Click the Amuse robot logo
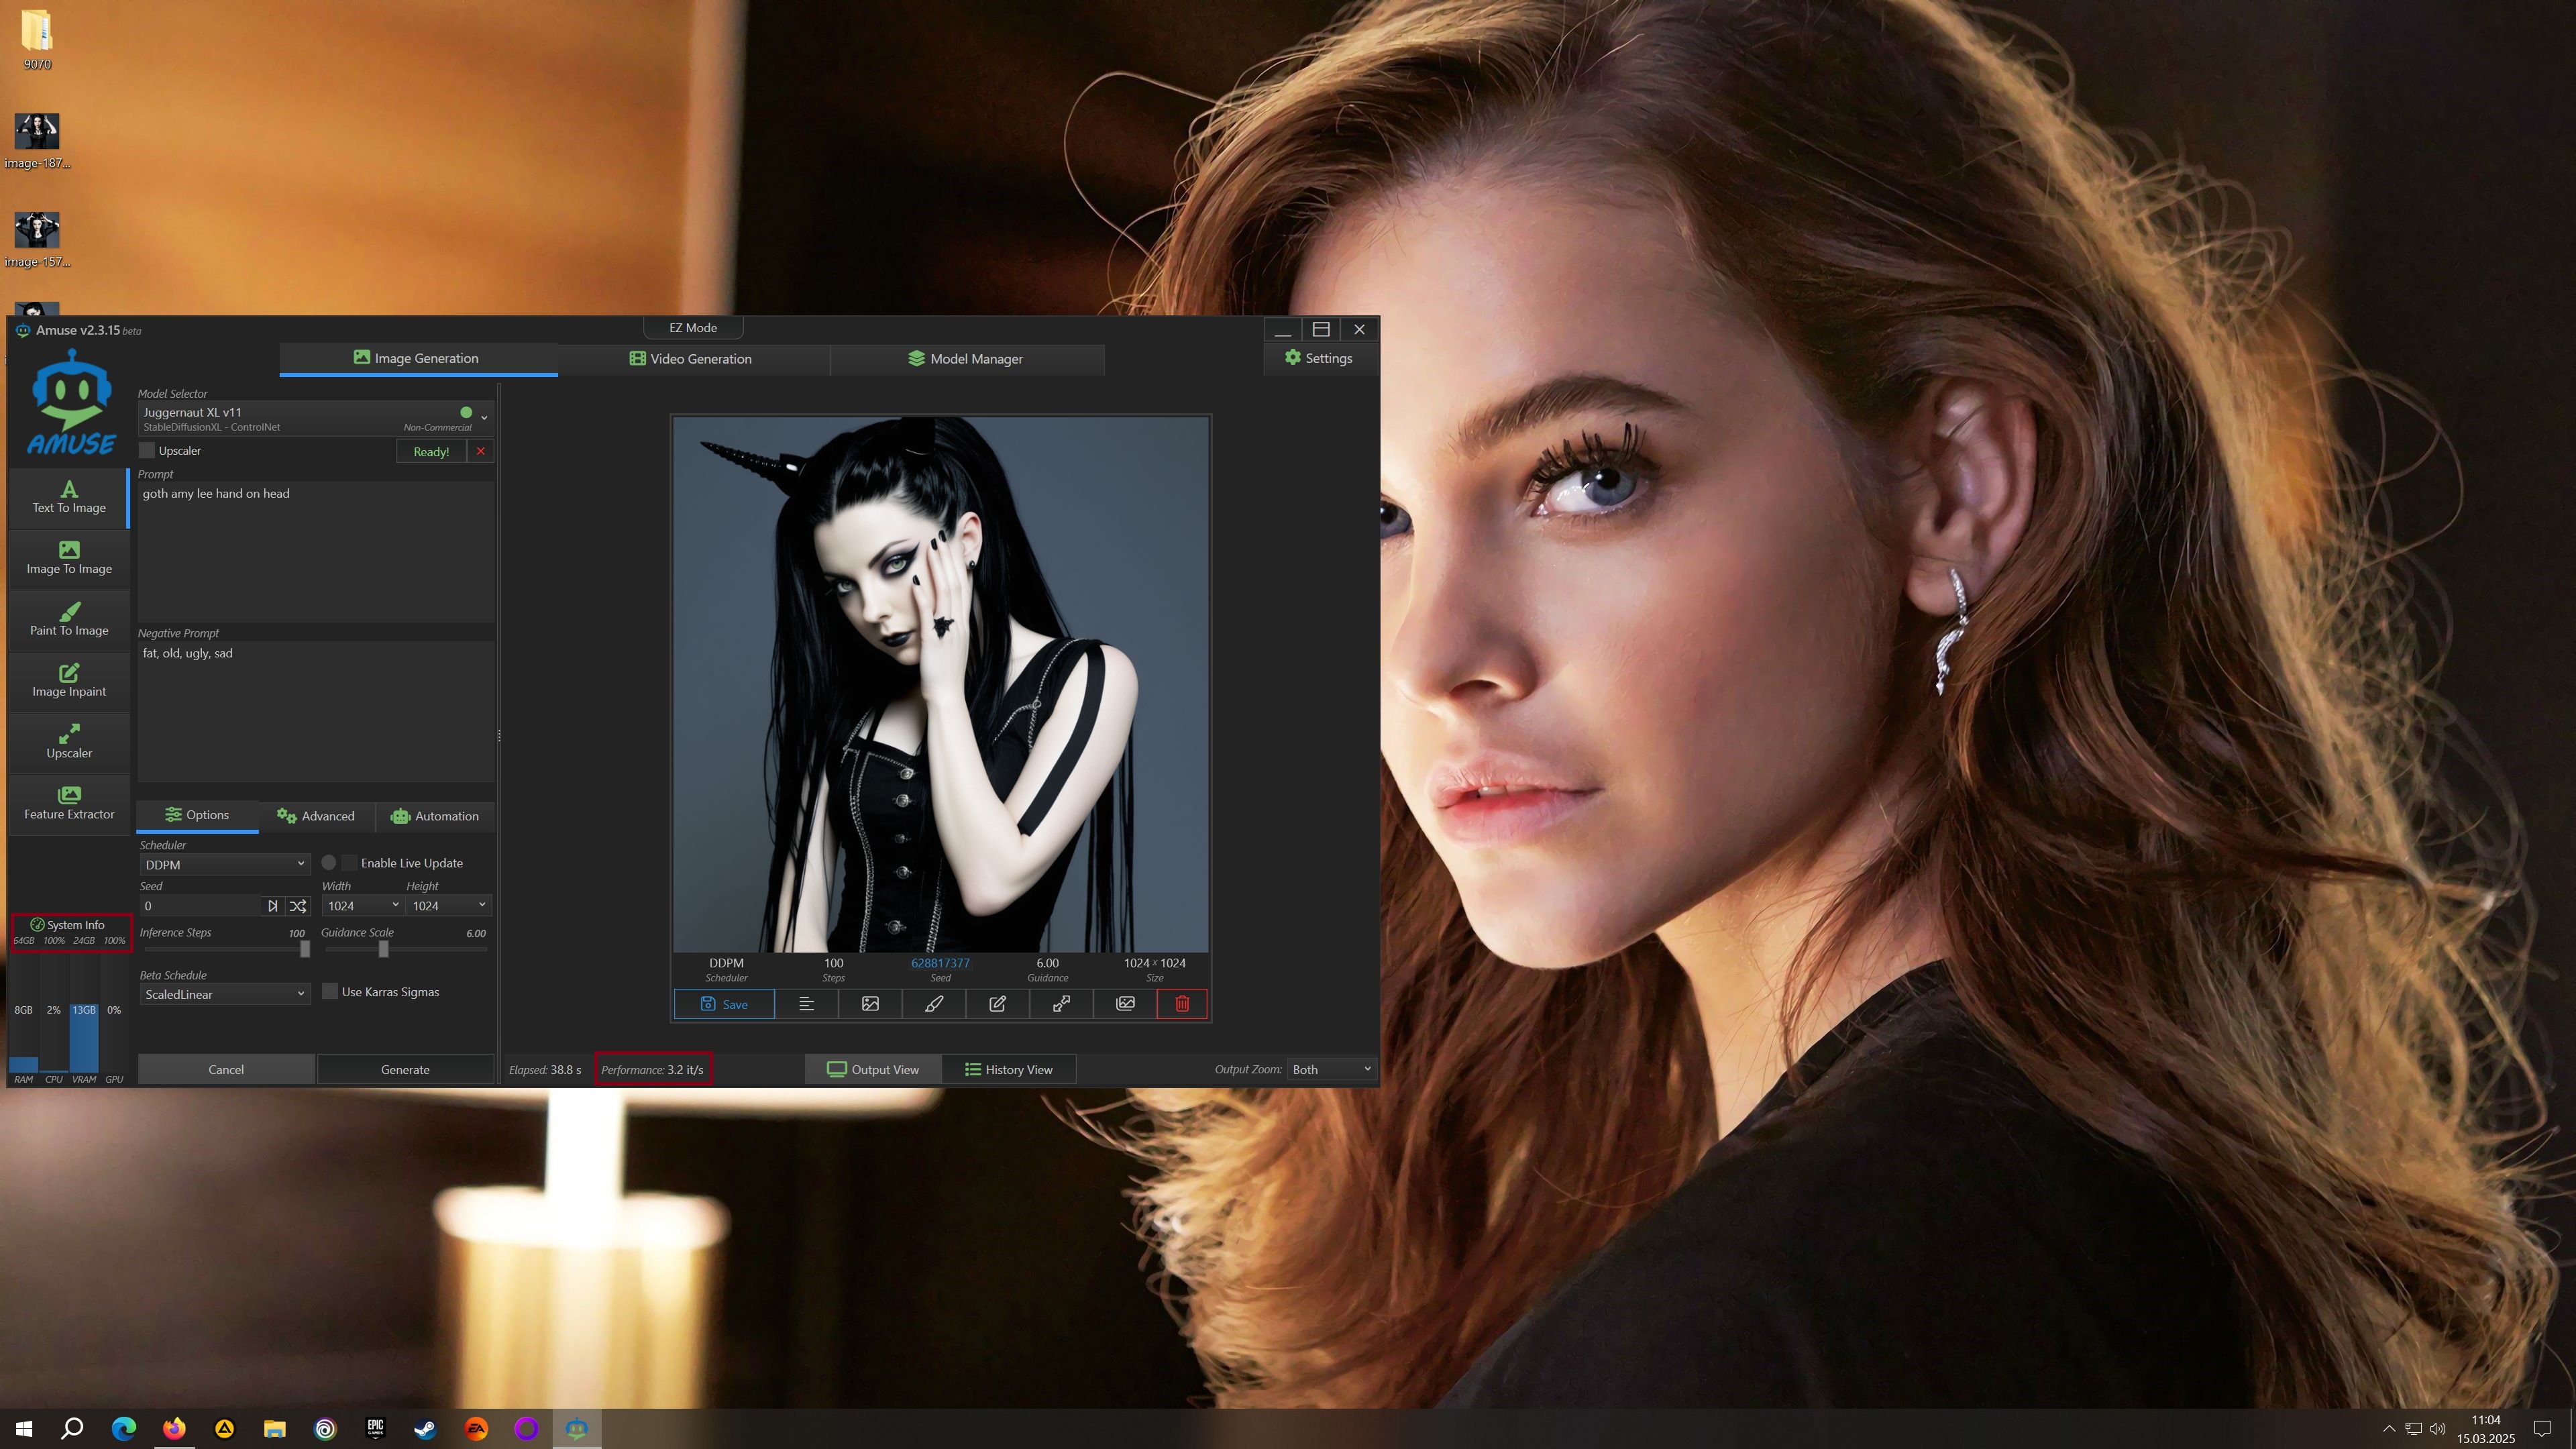The image size is (2576, 1449). [71, 402]
